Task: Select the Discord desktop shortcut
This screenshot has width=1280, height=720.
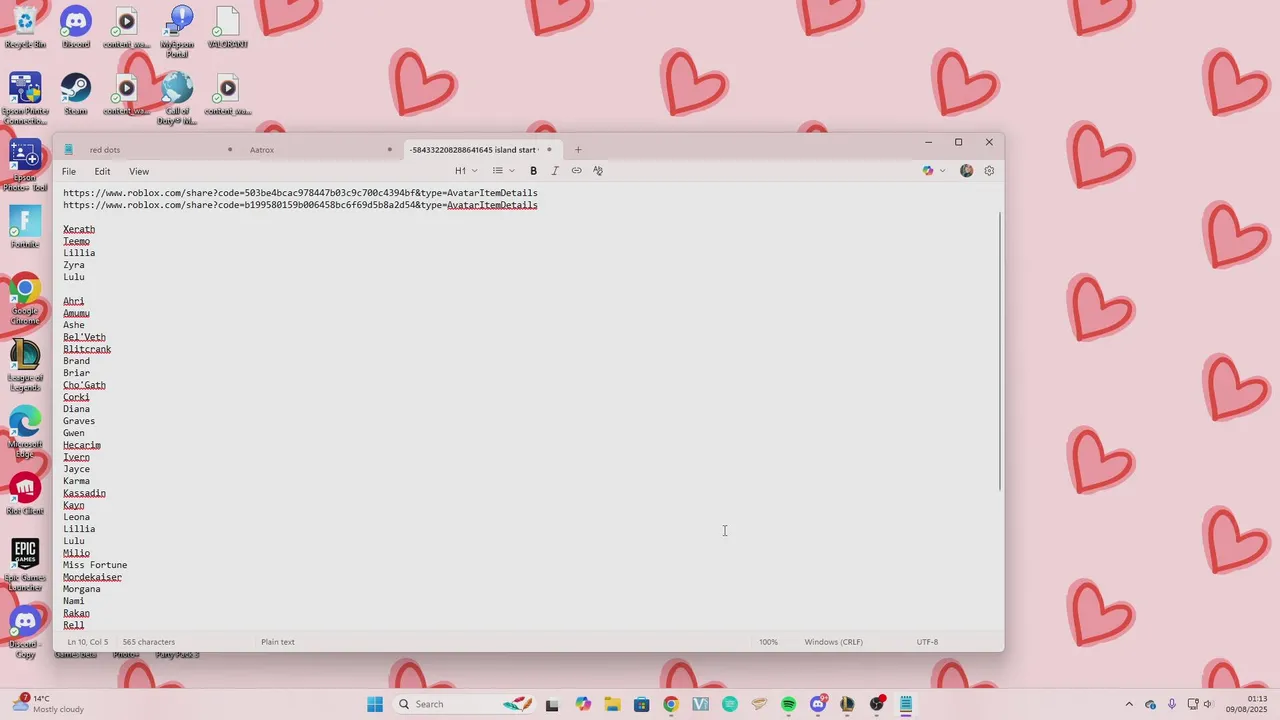Action: pos(76,27)
